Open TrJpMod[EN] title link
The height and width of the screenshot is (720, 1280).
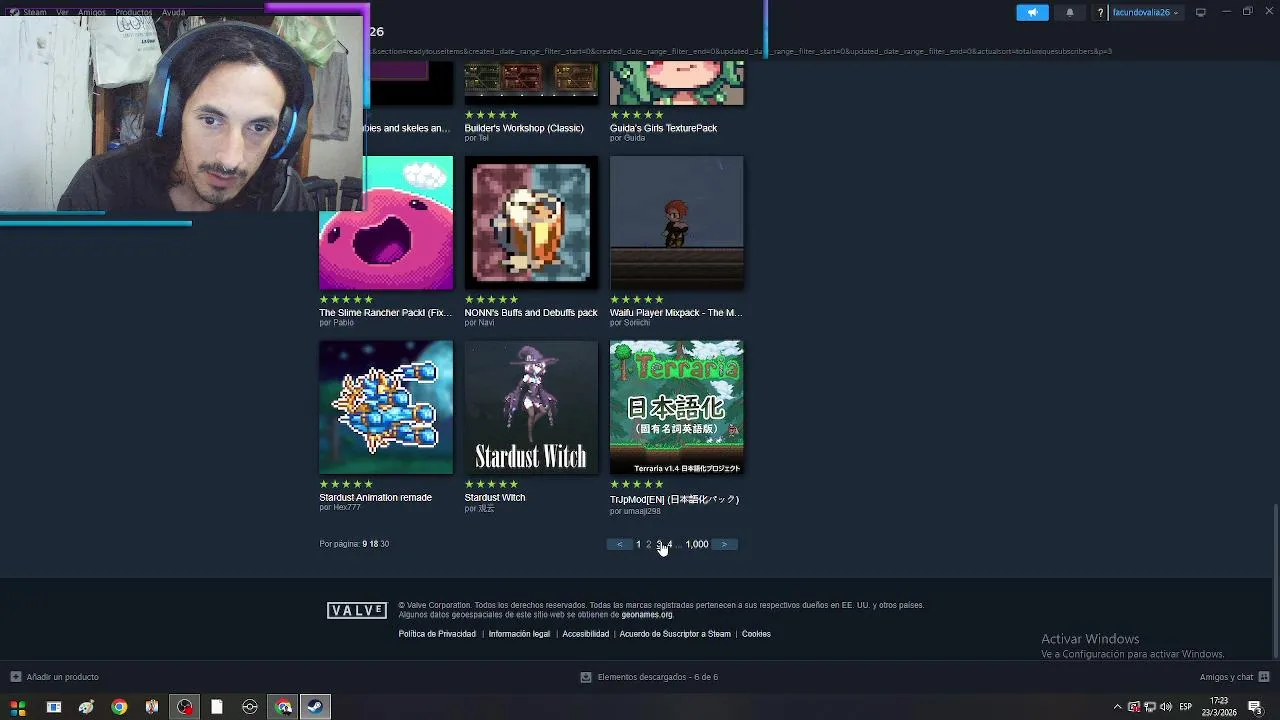pos(674,499)
